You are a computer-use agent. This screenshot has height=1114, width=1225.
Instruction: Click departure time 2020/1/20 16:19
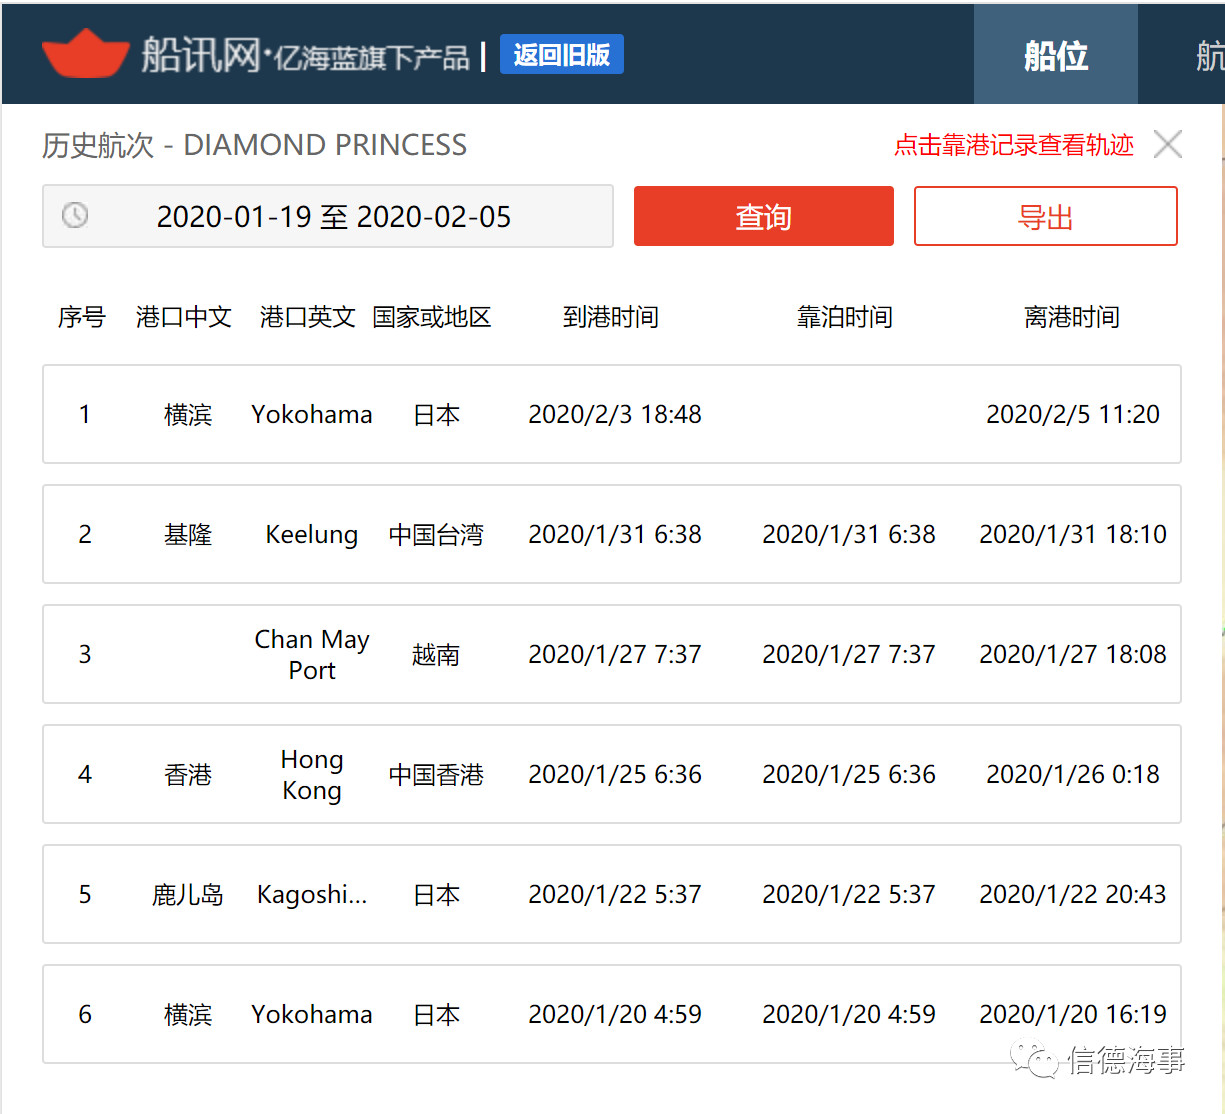click(x=1073, y=1014)
